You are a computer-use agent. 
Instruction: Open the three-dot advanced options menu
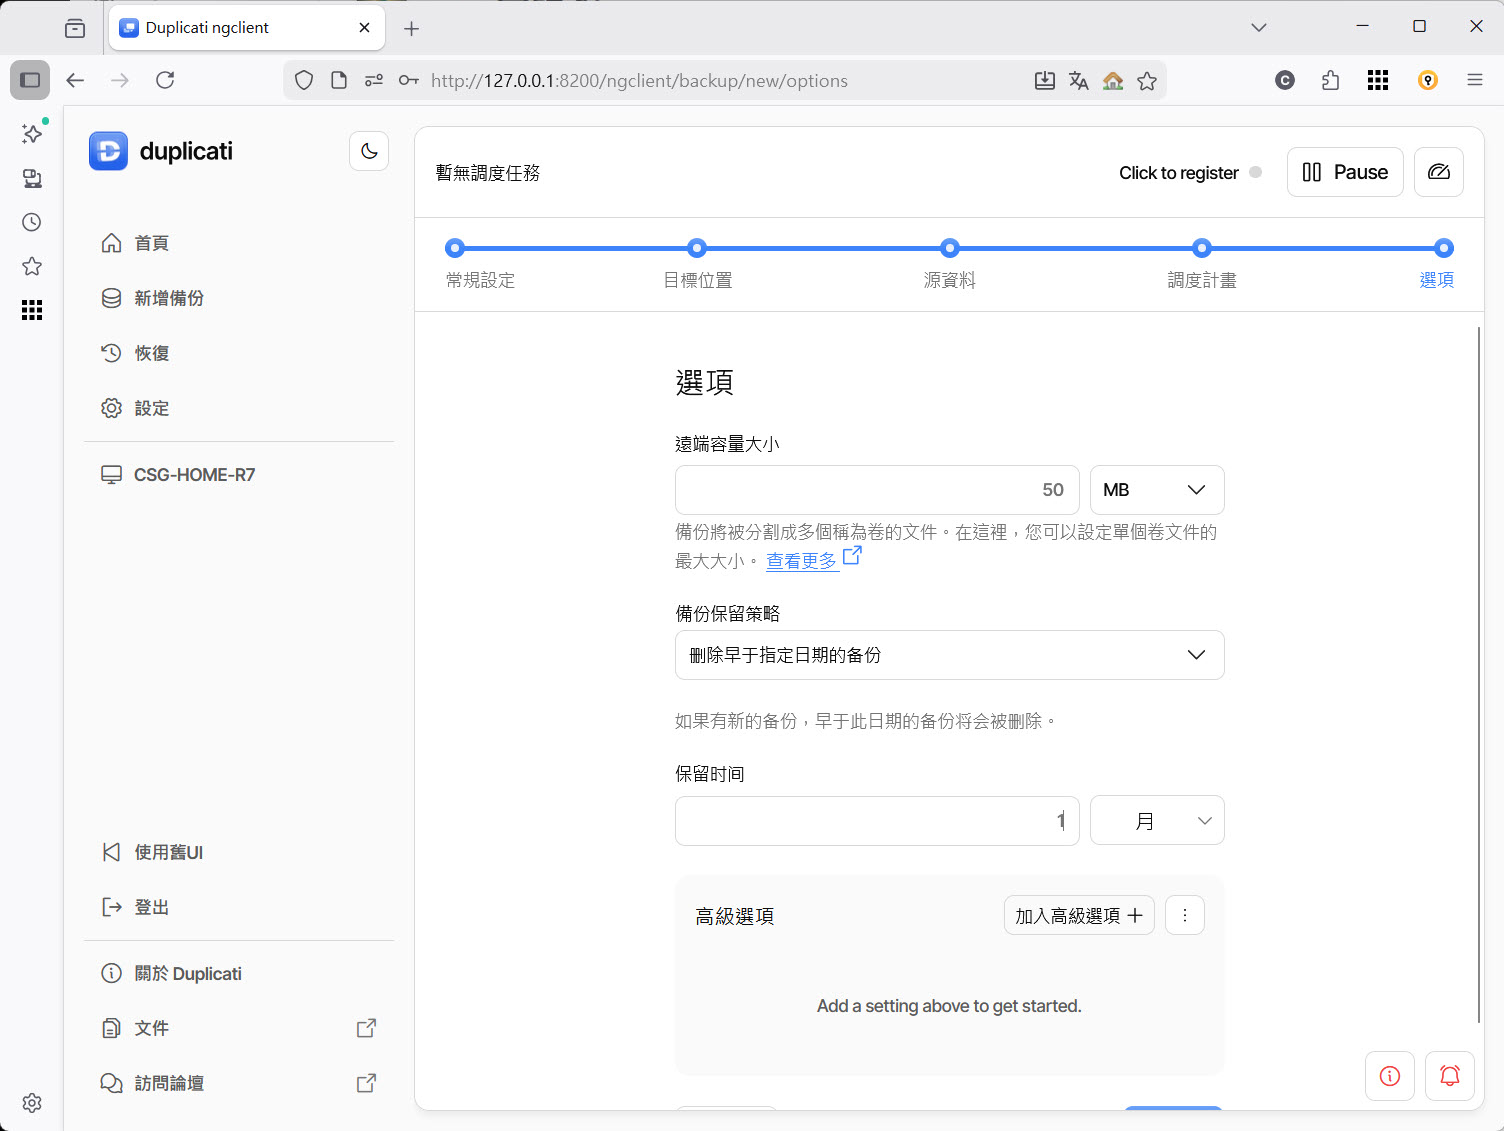pyautogui.click(x=1184, y=915)
